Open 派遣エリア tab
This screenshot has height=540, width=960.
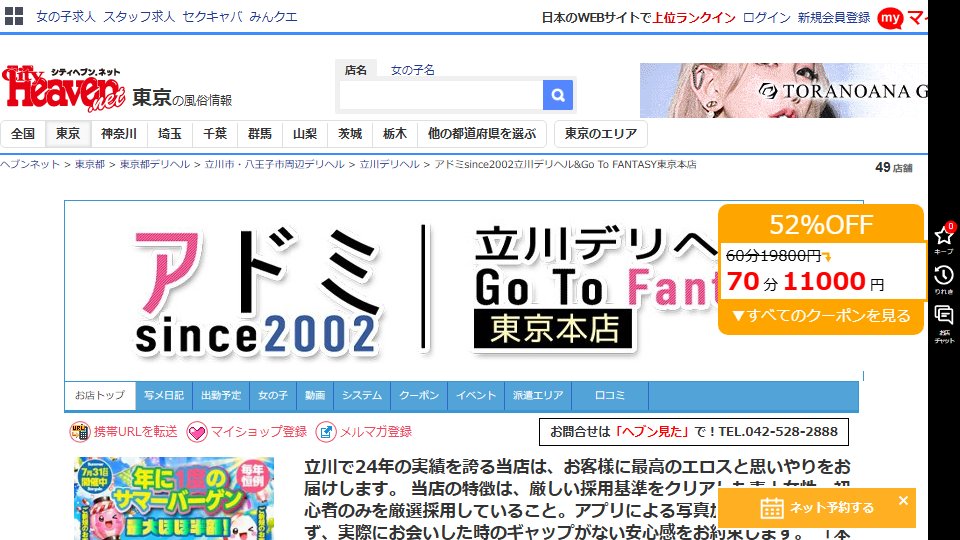coord(538,396)
